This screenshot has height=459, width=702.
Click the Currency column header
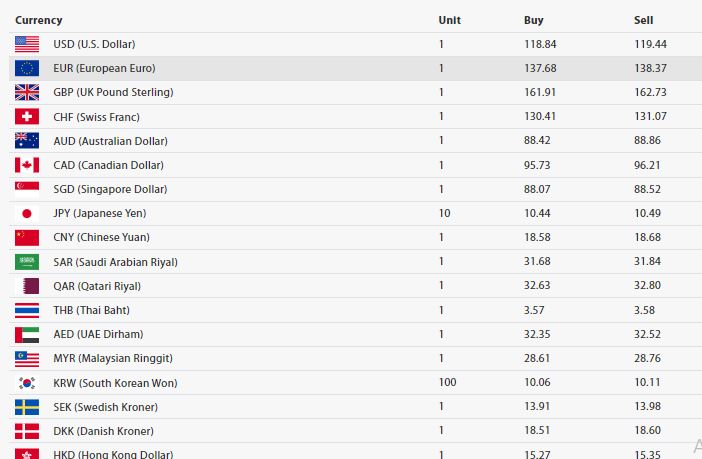(39, 20)
